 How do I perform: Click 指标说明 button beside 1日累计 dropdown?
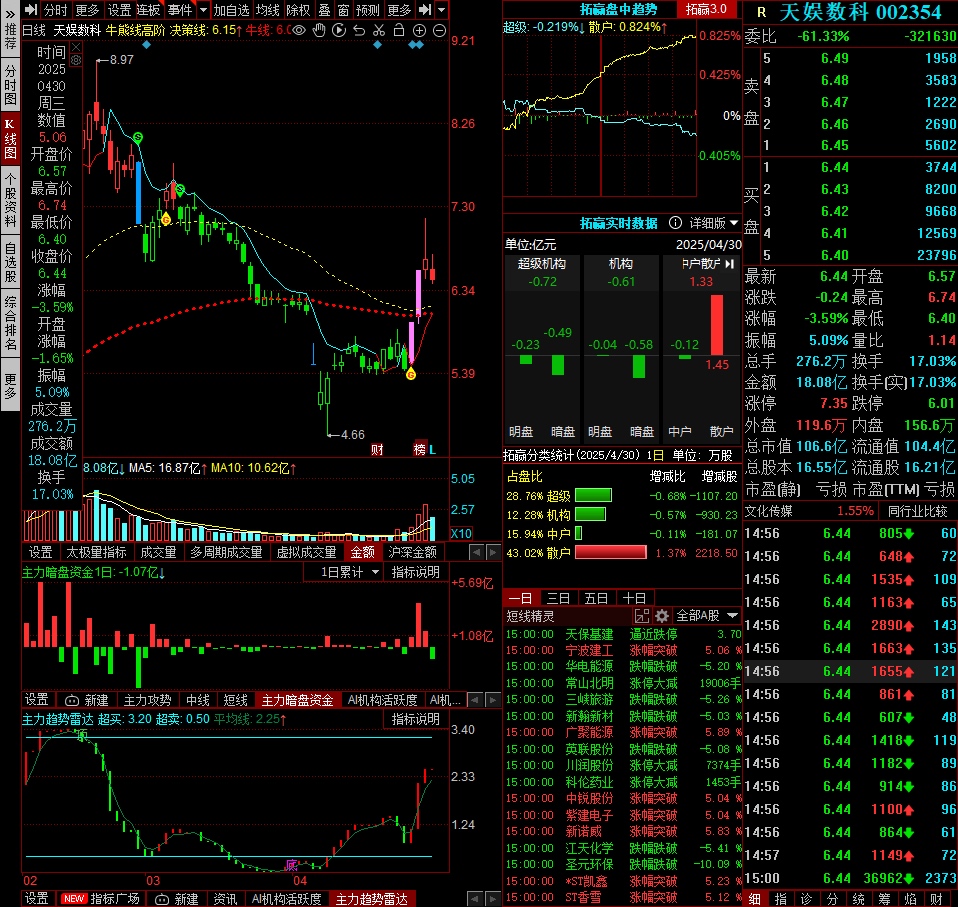(x=415, y=572)
